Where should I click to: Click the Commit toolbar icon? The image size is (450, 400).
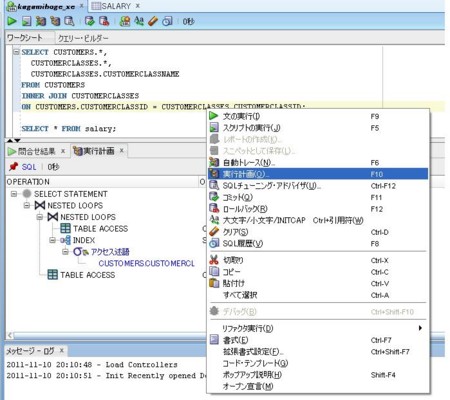pos(89,21)
